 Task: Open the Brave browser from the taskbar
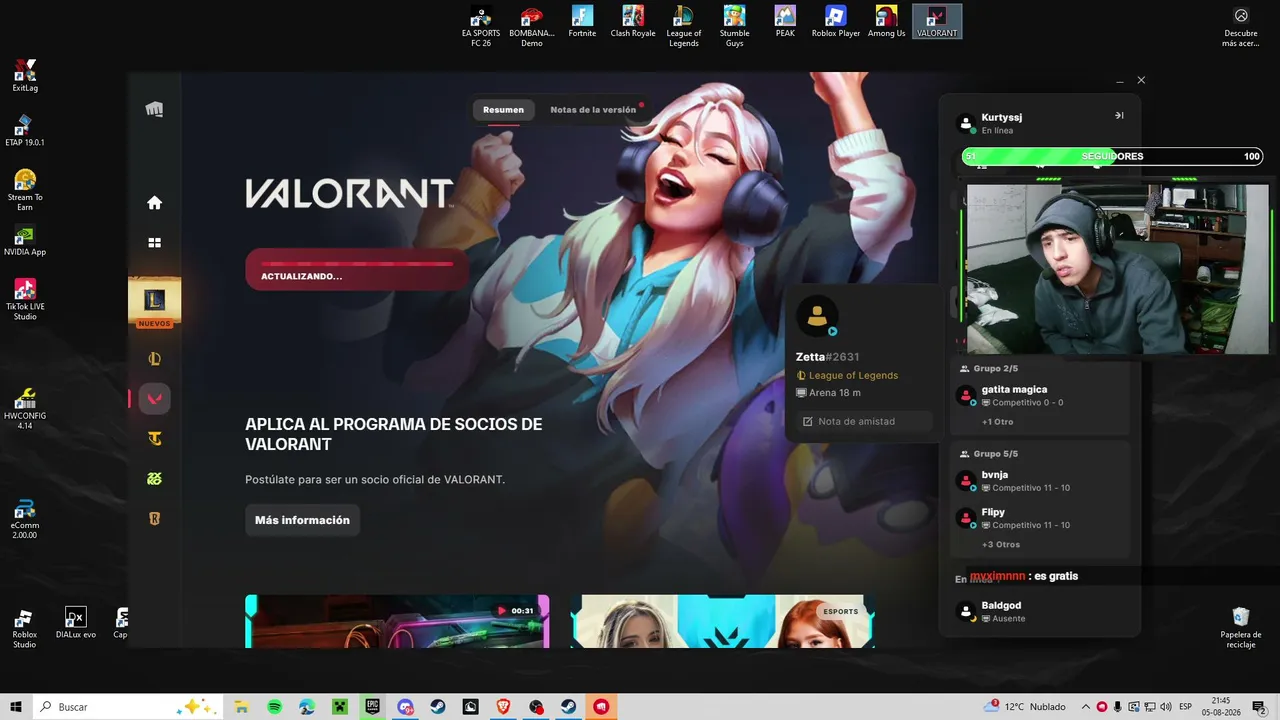pyautogui.click(x=503, y=707)
